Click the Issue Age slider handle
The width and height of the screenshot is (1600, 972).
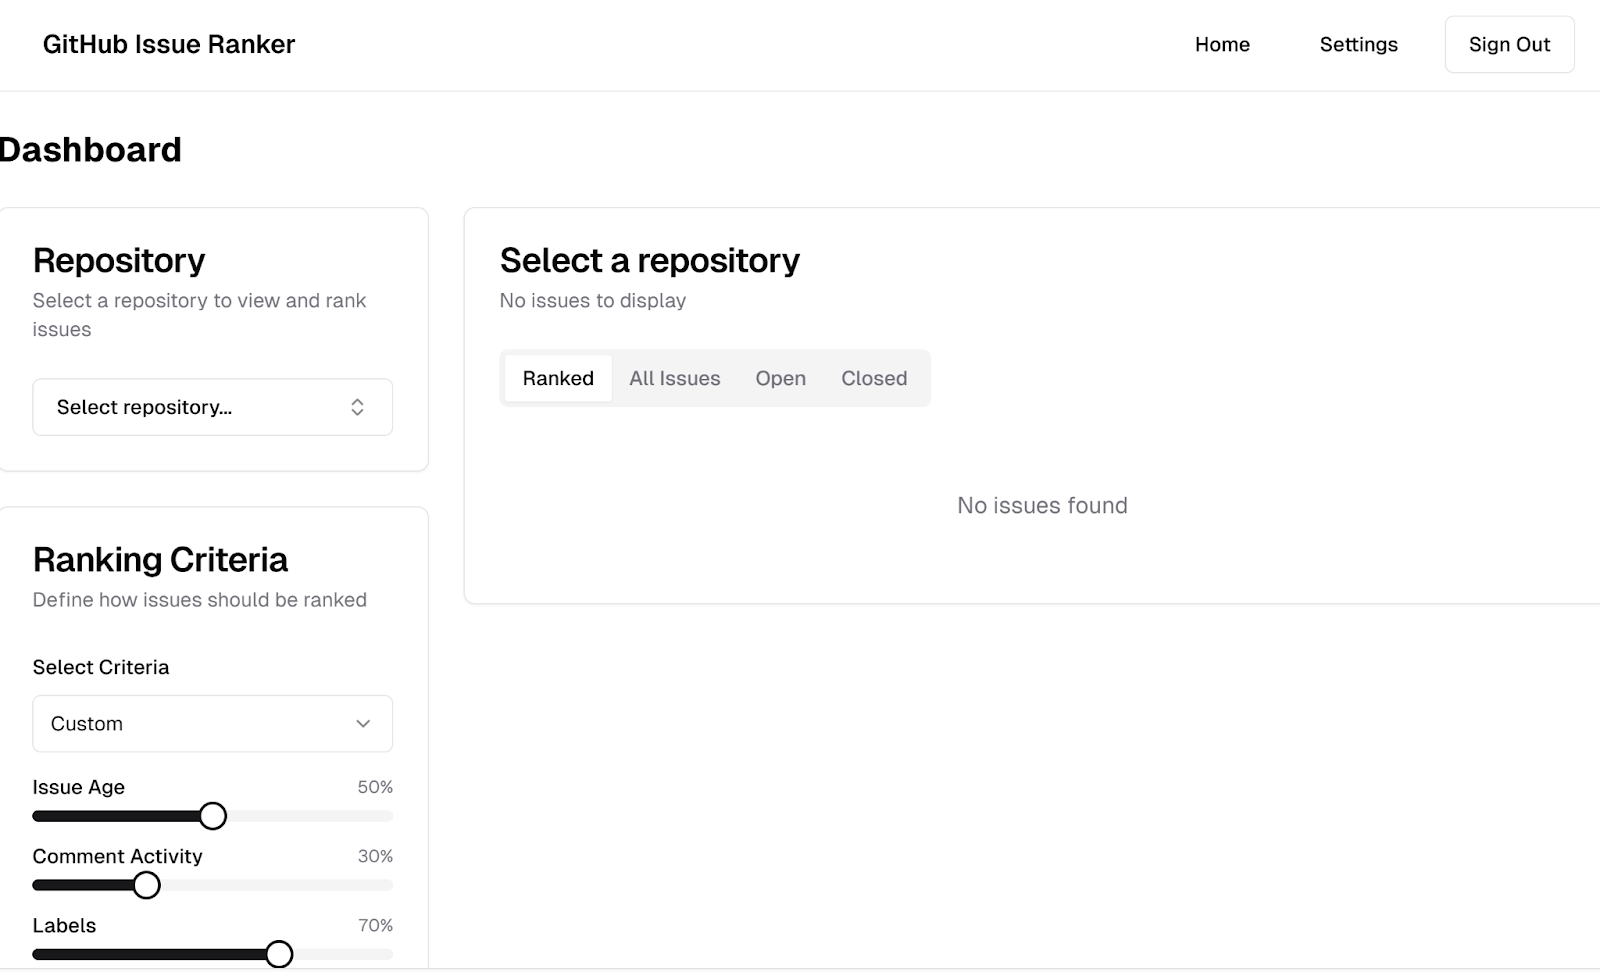click(x=212, y=816)
